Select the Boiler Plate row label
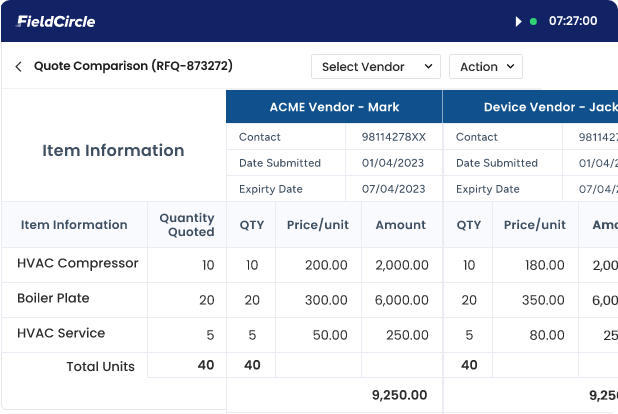618x414 pixels. pos(53,298)
